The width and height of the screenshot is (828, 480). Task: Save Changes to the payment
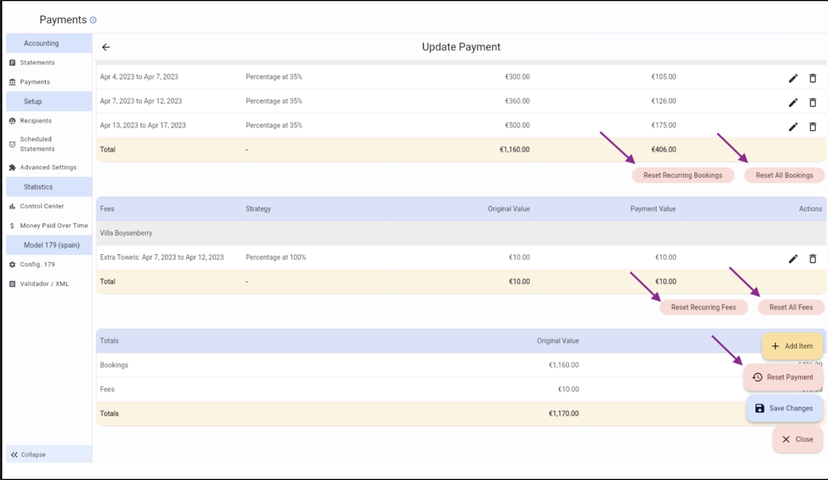tap(784, 408)
